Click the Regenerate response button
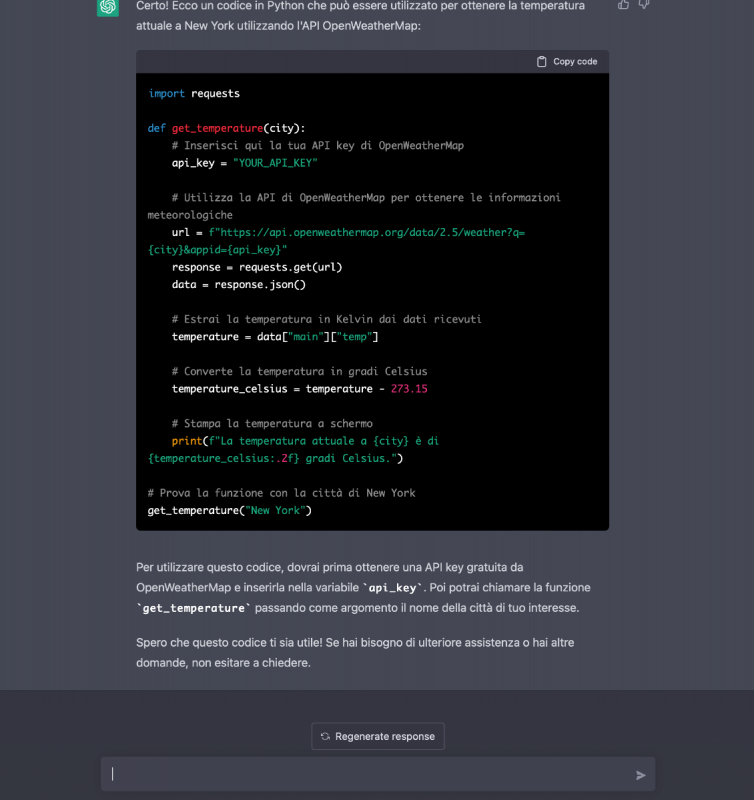The height and width of the screenshot is (800, 754). pos(378,736)
